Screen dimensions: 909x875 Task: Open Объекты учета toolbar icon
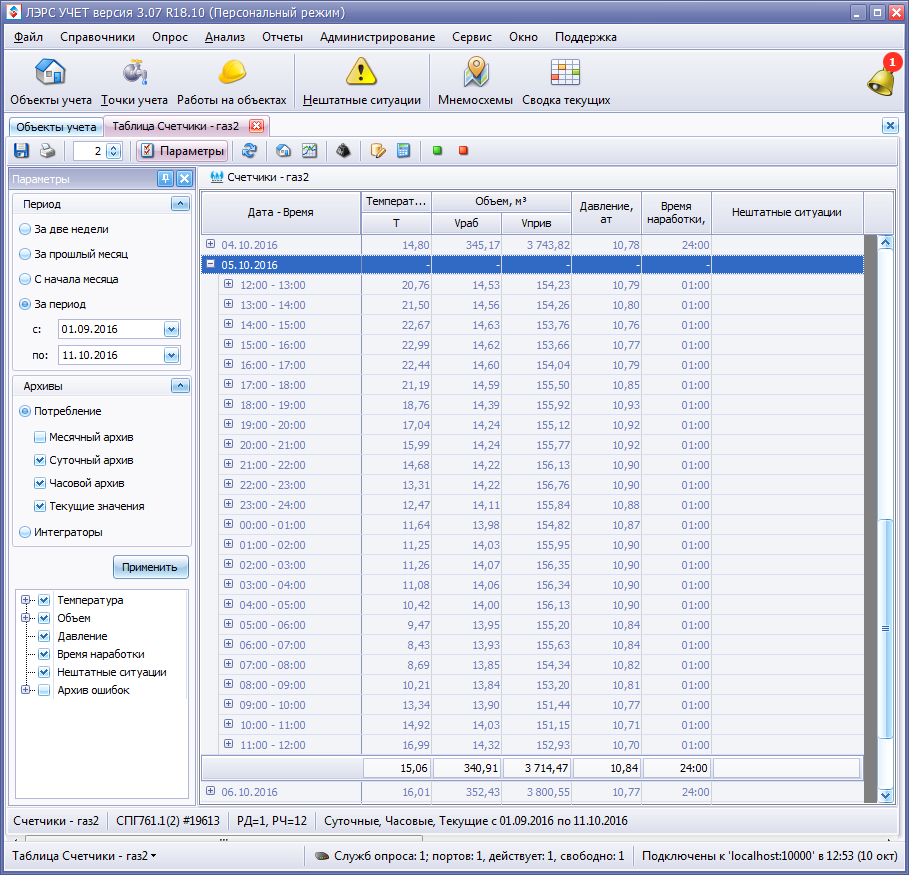click(x=50, y=72)
